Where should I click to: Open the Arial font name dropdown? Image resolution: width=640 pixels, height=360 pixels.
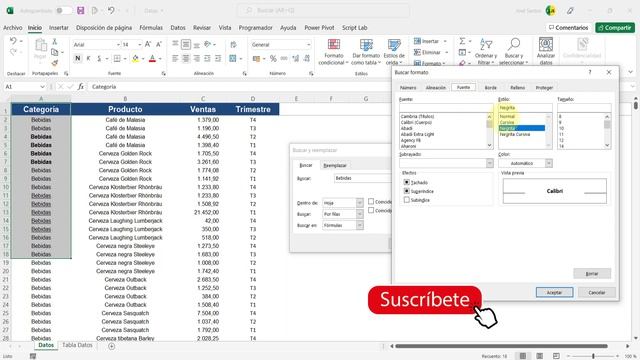click(x=118, y=44)
